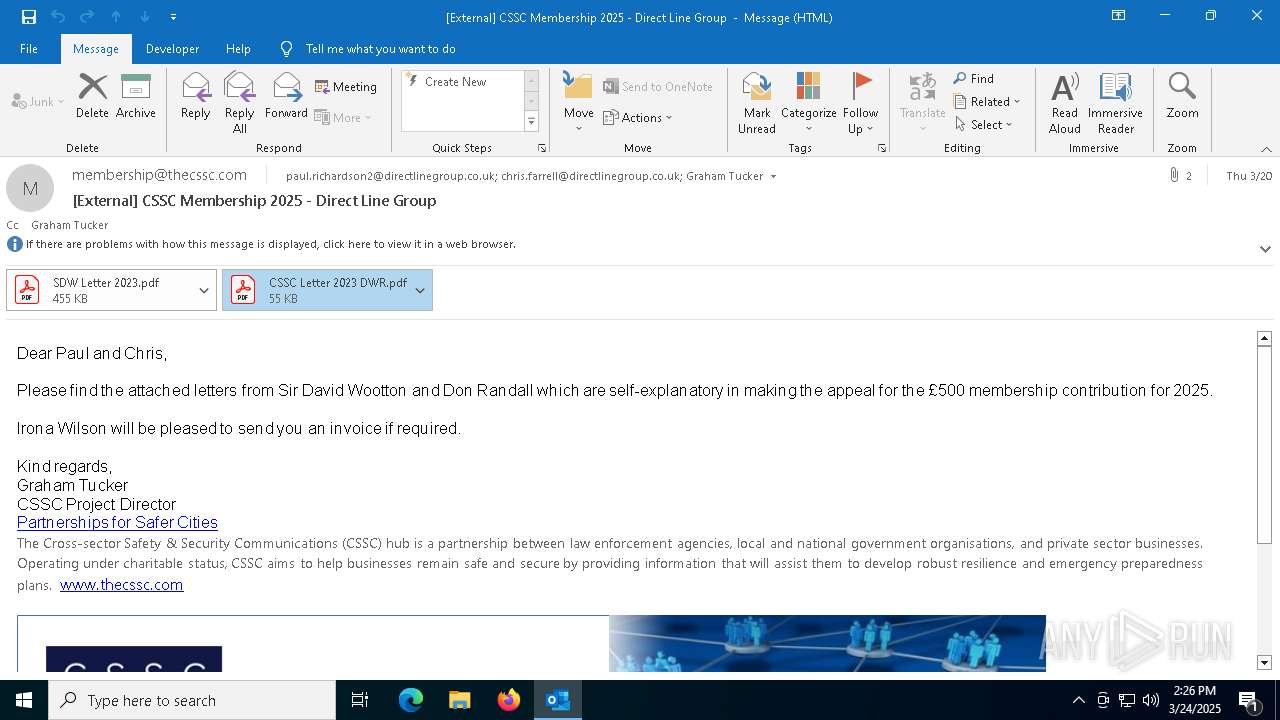
Task: Open SDW Letter 2023.pdf attachment
Action: click(102, 290)
